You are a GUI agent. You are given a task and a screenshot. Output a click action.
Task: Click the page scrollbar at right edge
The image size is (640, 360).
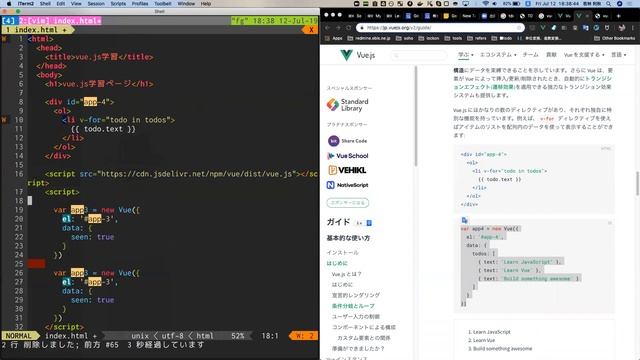(637, 184)
